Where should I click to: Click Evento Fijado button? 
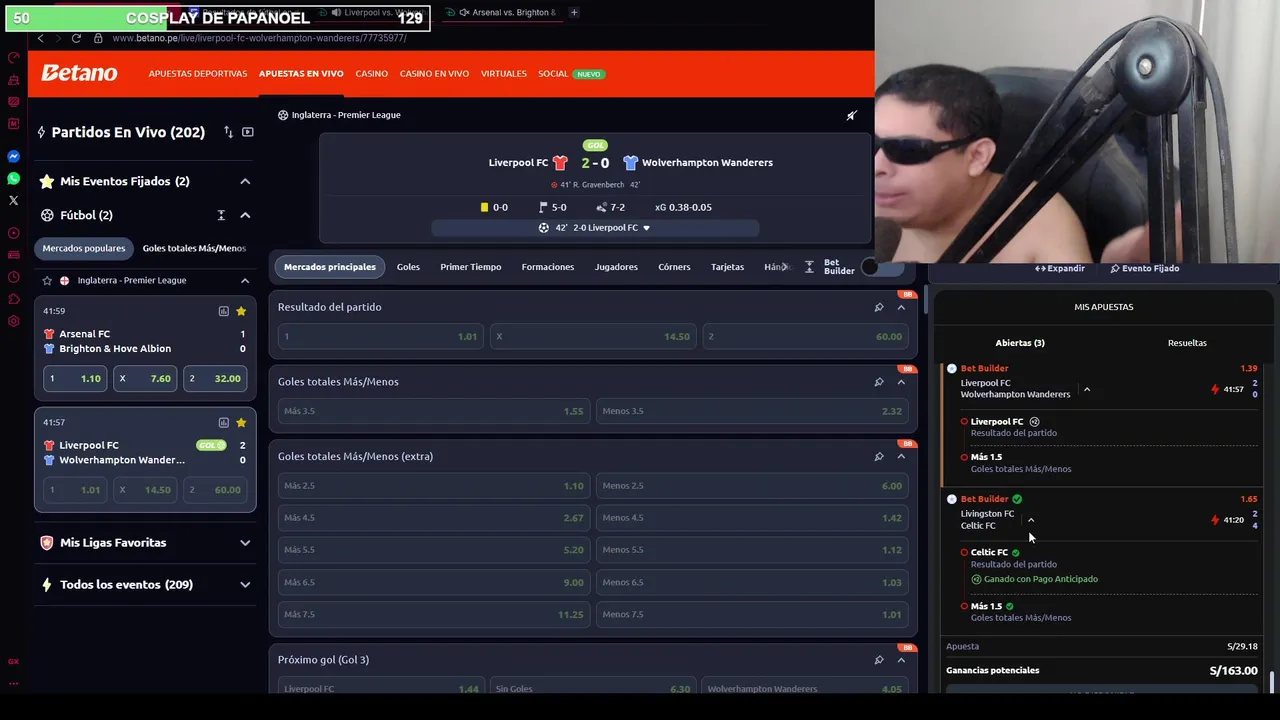pos(1145,268)
